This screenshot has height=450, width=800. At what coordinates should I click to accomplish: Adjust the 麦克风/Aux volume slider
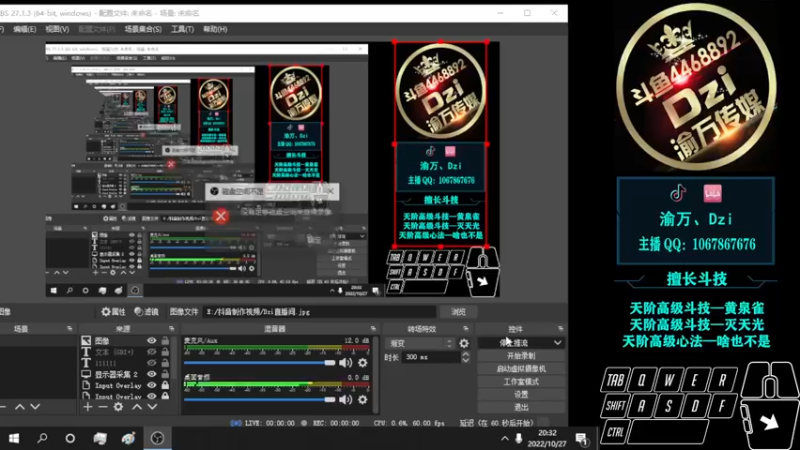(x=260, y=363)
